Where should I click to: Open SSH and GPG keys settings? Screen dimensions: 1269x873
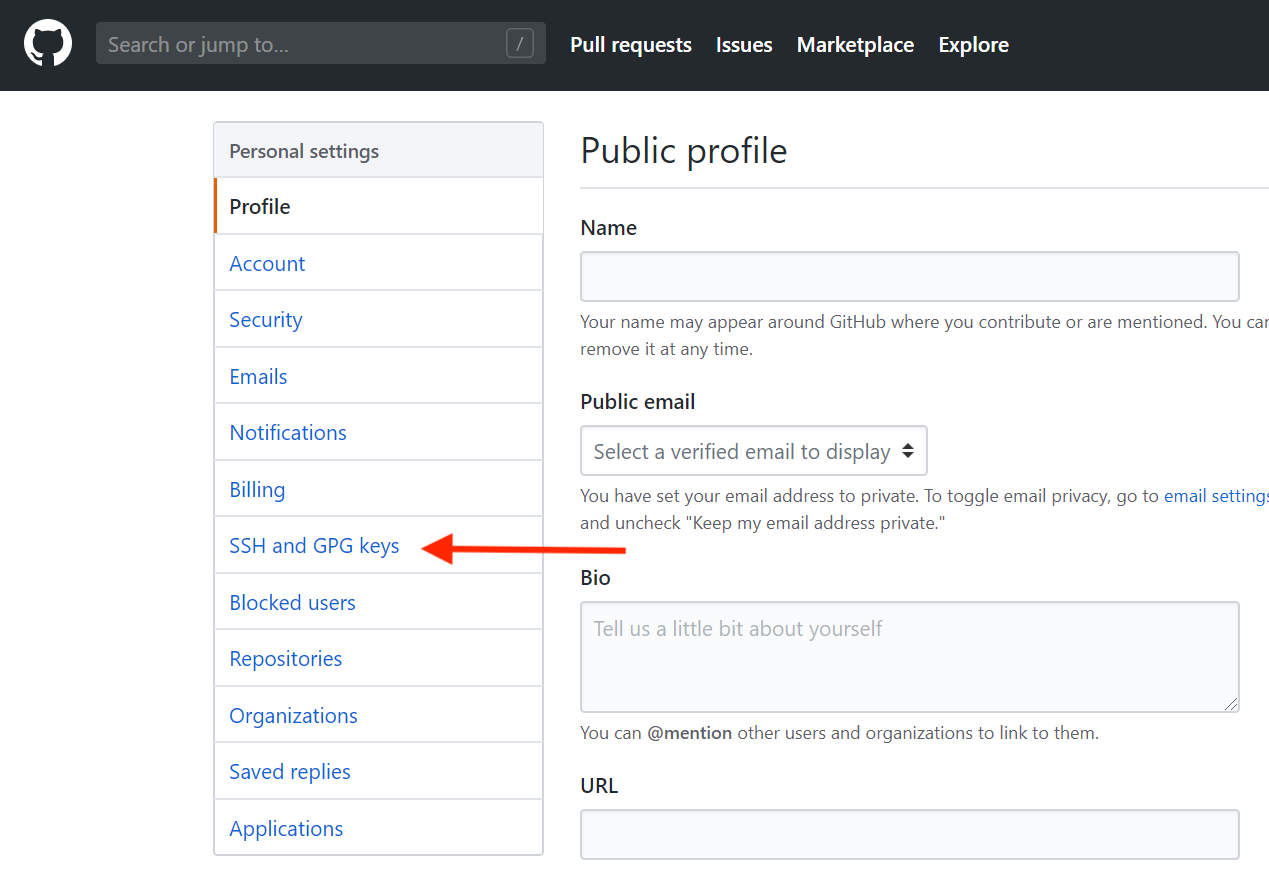pos(314,546)
